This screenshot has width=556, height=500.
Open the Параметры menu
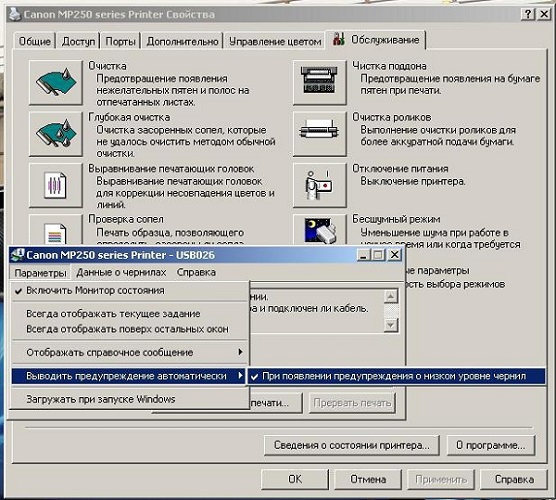coord(40,273)
